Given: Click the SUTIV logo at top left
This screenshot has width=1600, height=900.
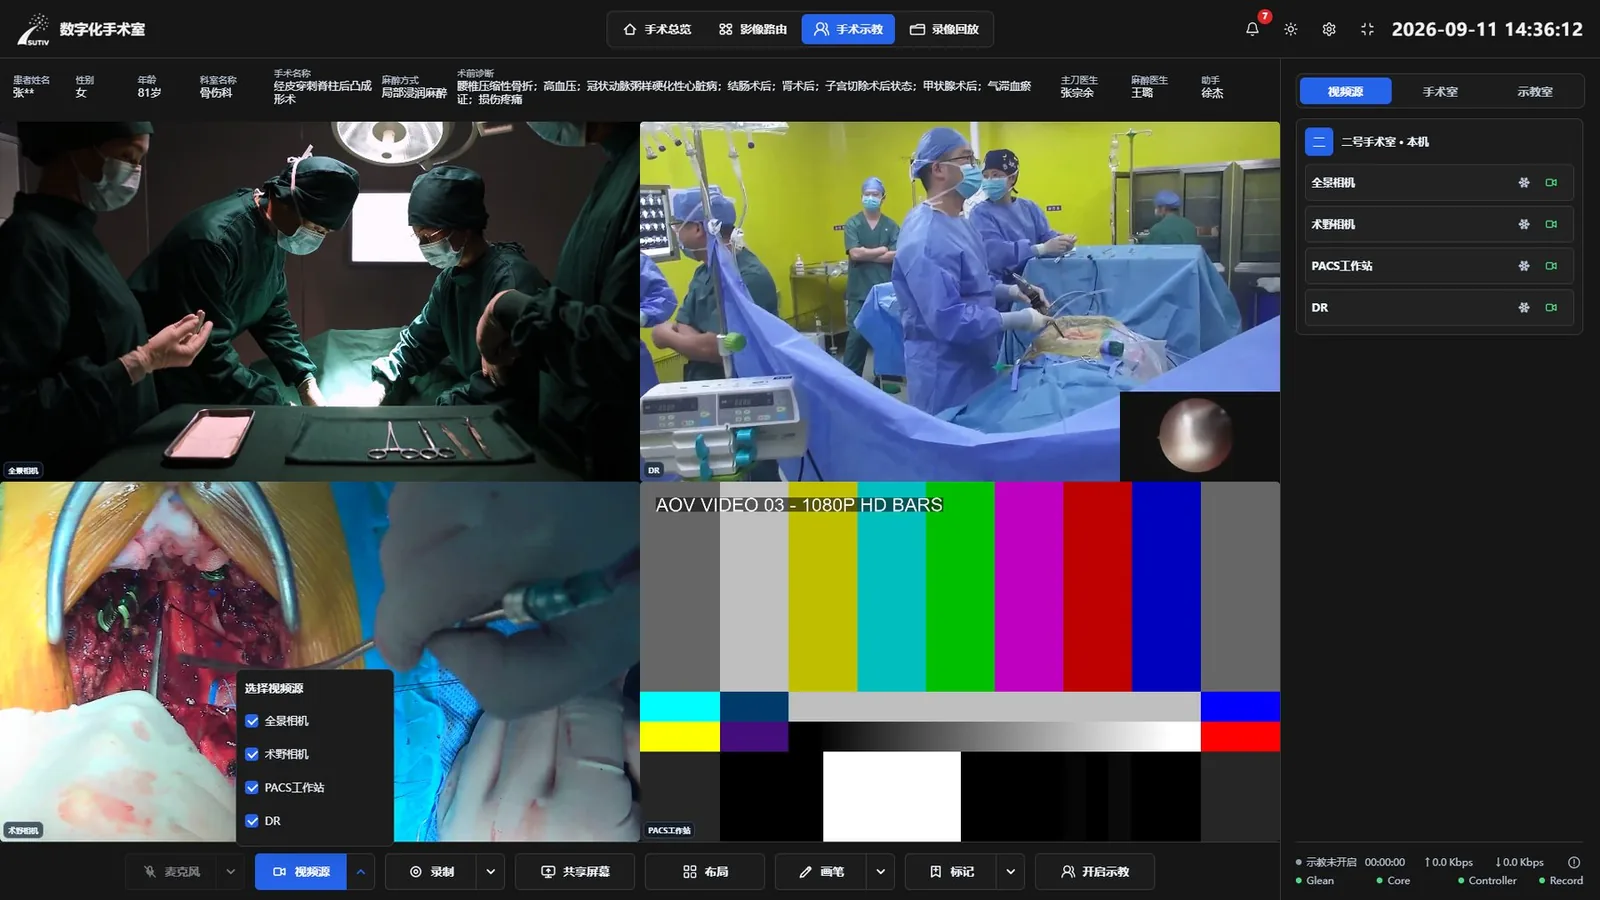Looking at the screenshot, I should [34, 30].
